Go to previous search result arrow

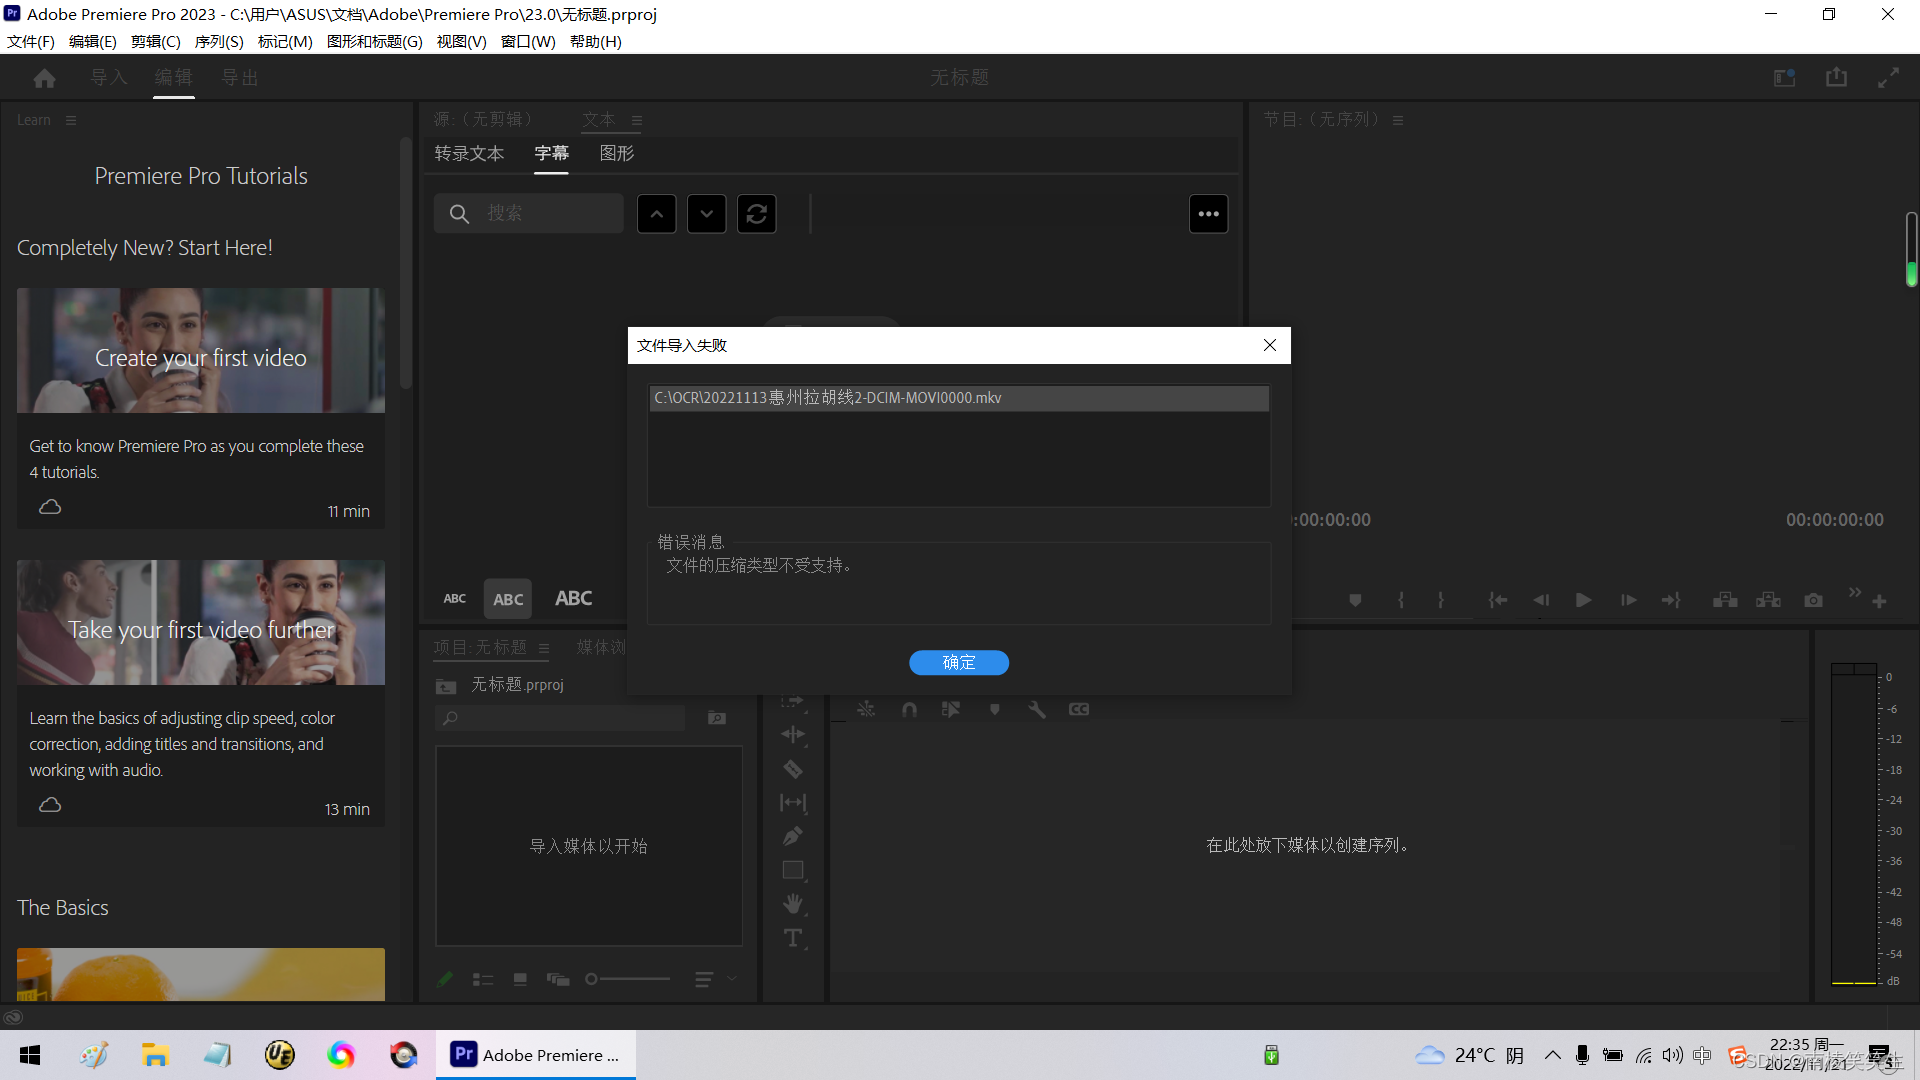coord(657,213)
